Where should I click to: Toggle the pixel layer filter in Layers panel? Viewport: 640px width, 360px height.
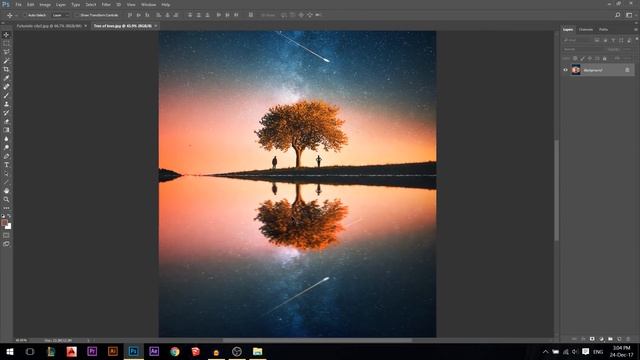(597, 40)
